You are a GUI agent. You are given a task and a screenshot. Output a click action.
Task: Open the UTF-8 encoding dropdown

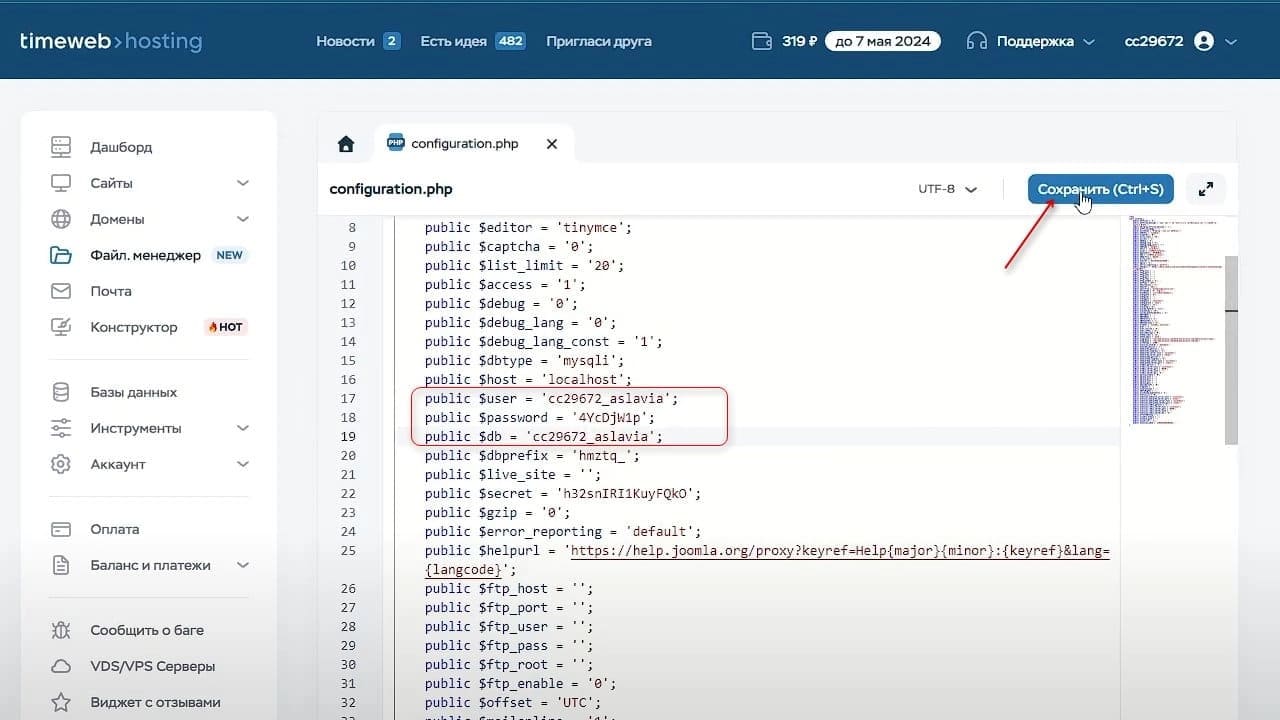pos(947,189)
